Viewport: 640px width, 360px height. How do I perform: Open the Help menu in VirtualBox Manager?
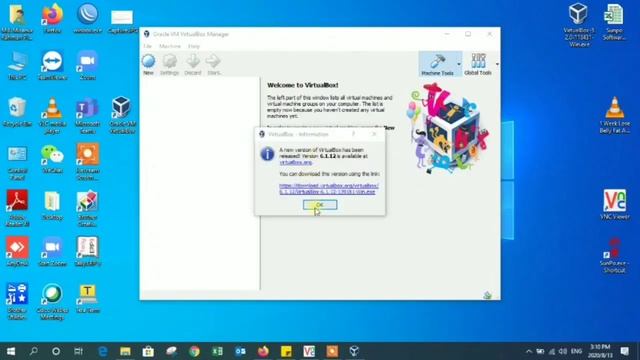point(194,46)
